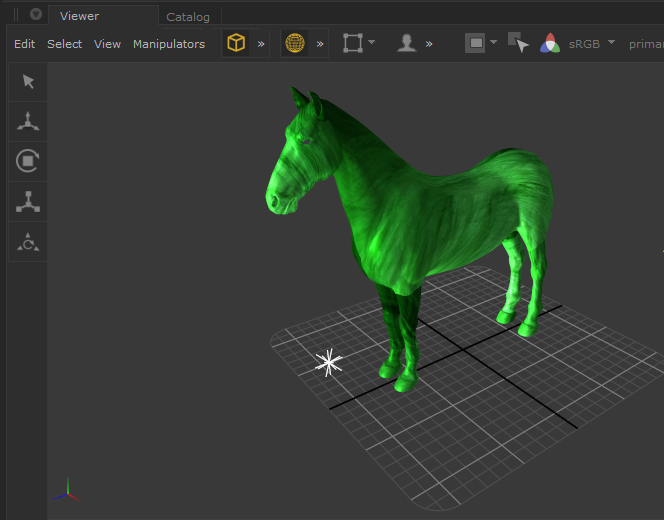Open the Edit menu
The height and width of the screenshot is (520, 664).
click(x=25, y=44)
